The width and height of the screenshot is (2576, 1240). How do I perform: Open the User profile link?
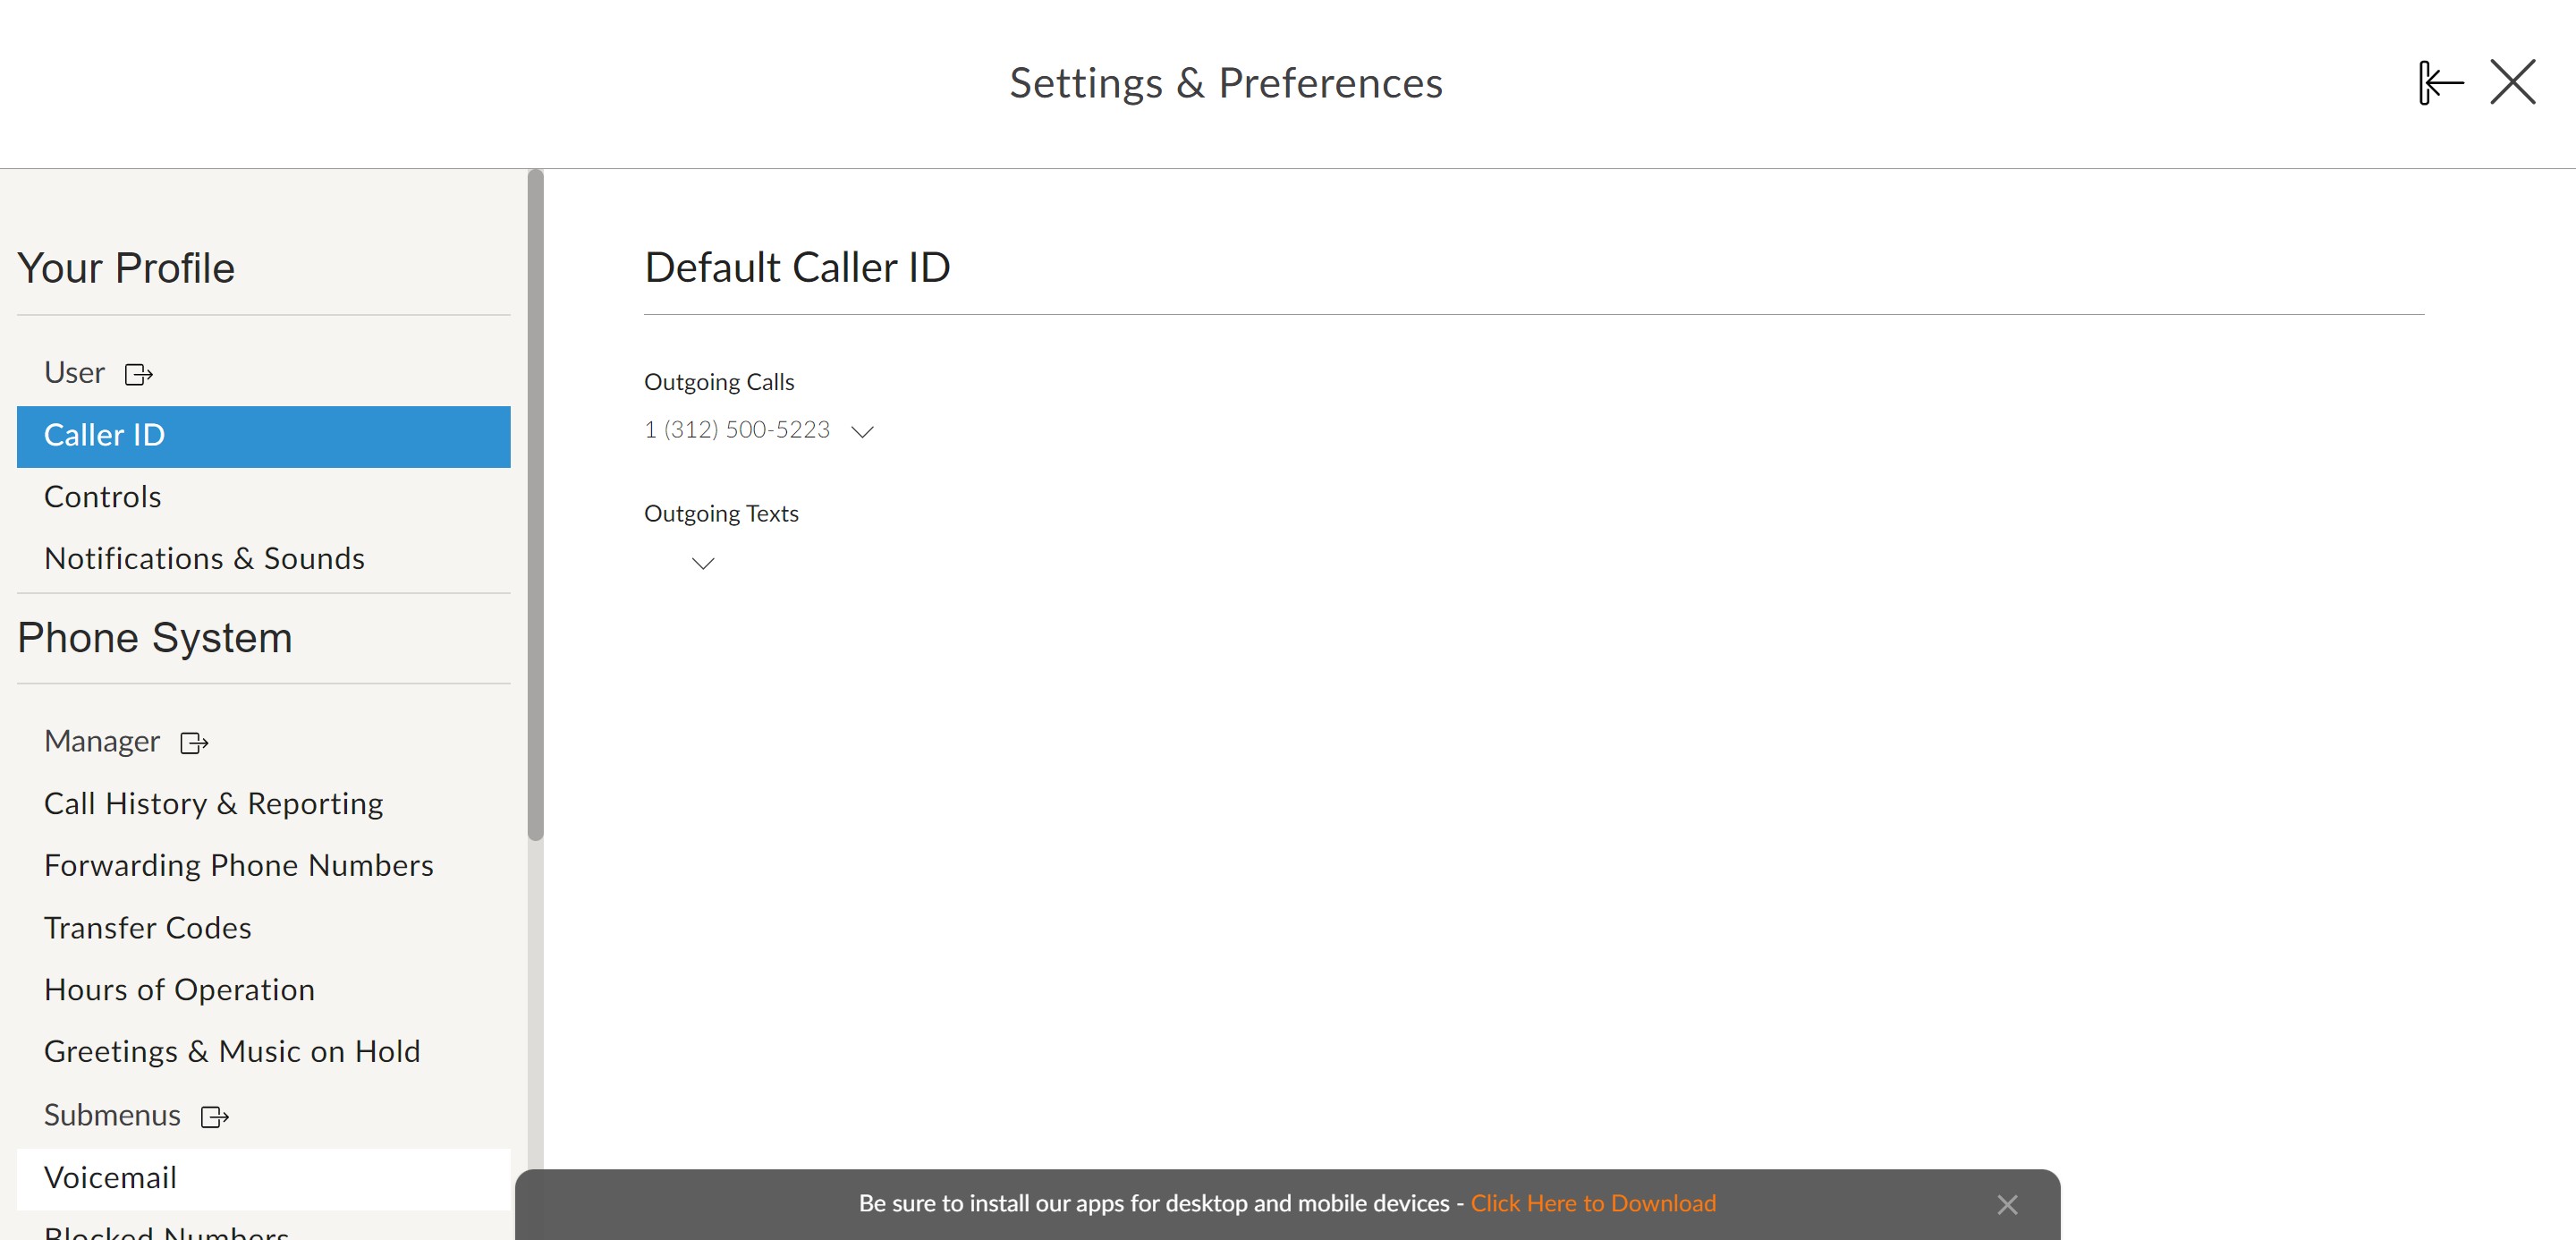pos(74,373)
